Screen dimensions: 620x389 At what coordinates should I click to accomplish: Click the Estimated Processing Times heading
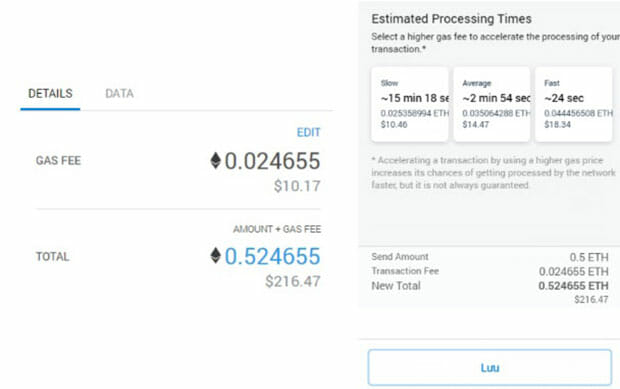(x=451, y=19)
